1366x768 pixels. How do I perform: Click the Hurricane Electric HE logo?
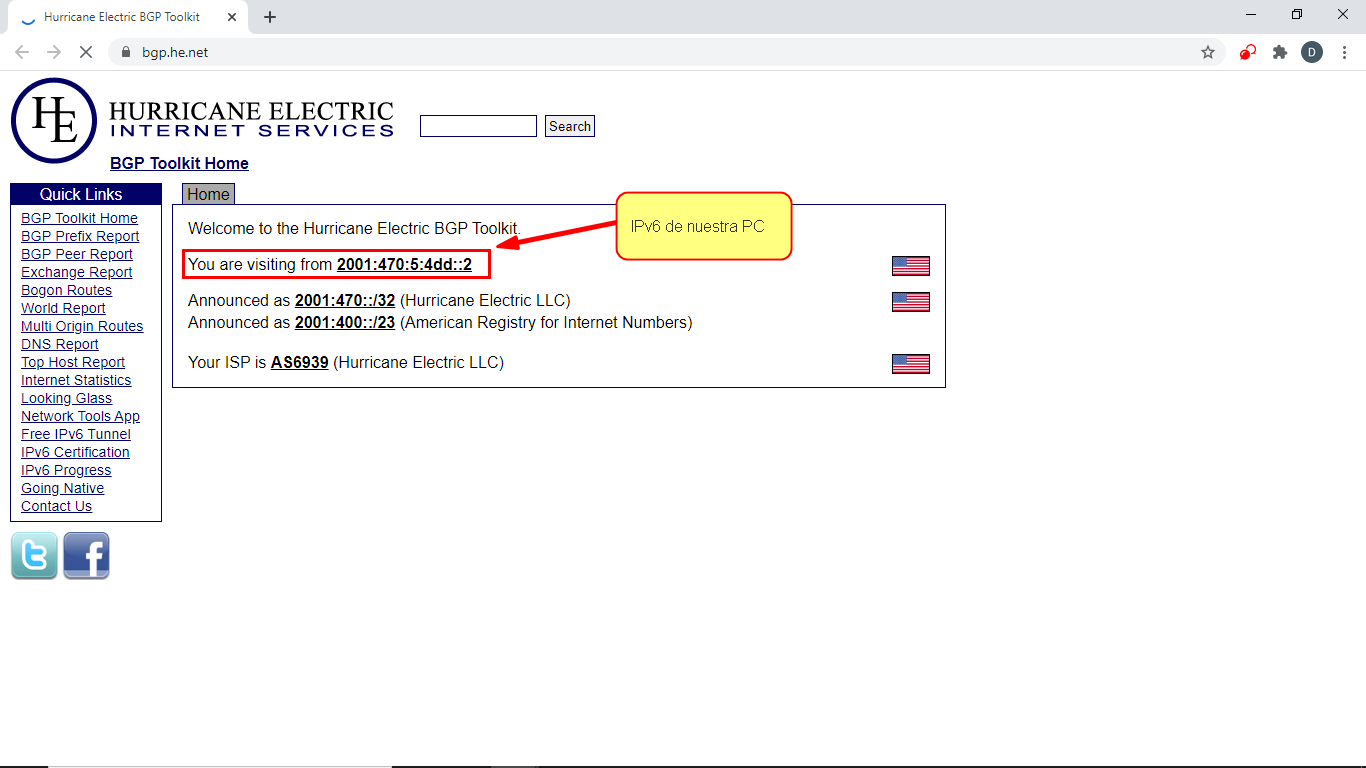coord(54,121)
